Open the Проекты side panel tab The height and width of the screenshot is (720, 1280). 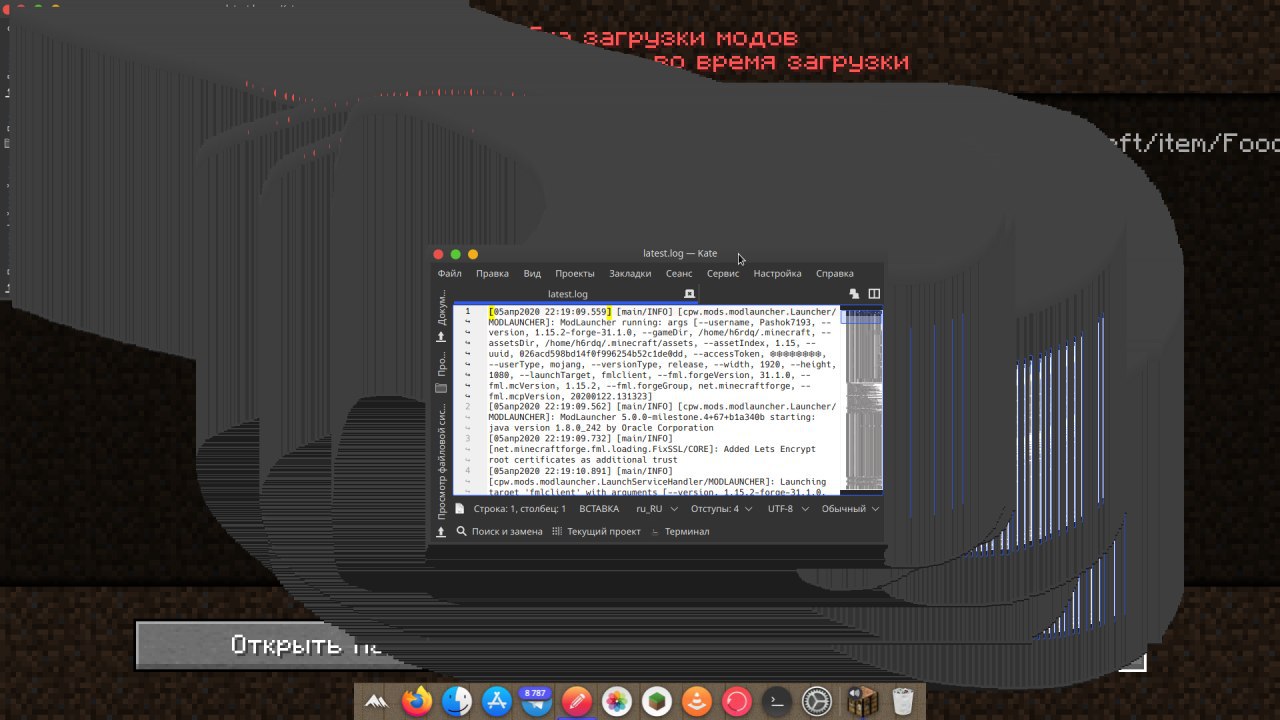[x=441, y=373]
